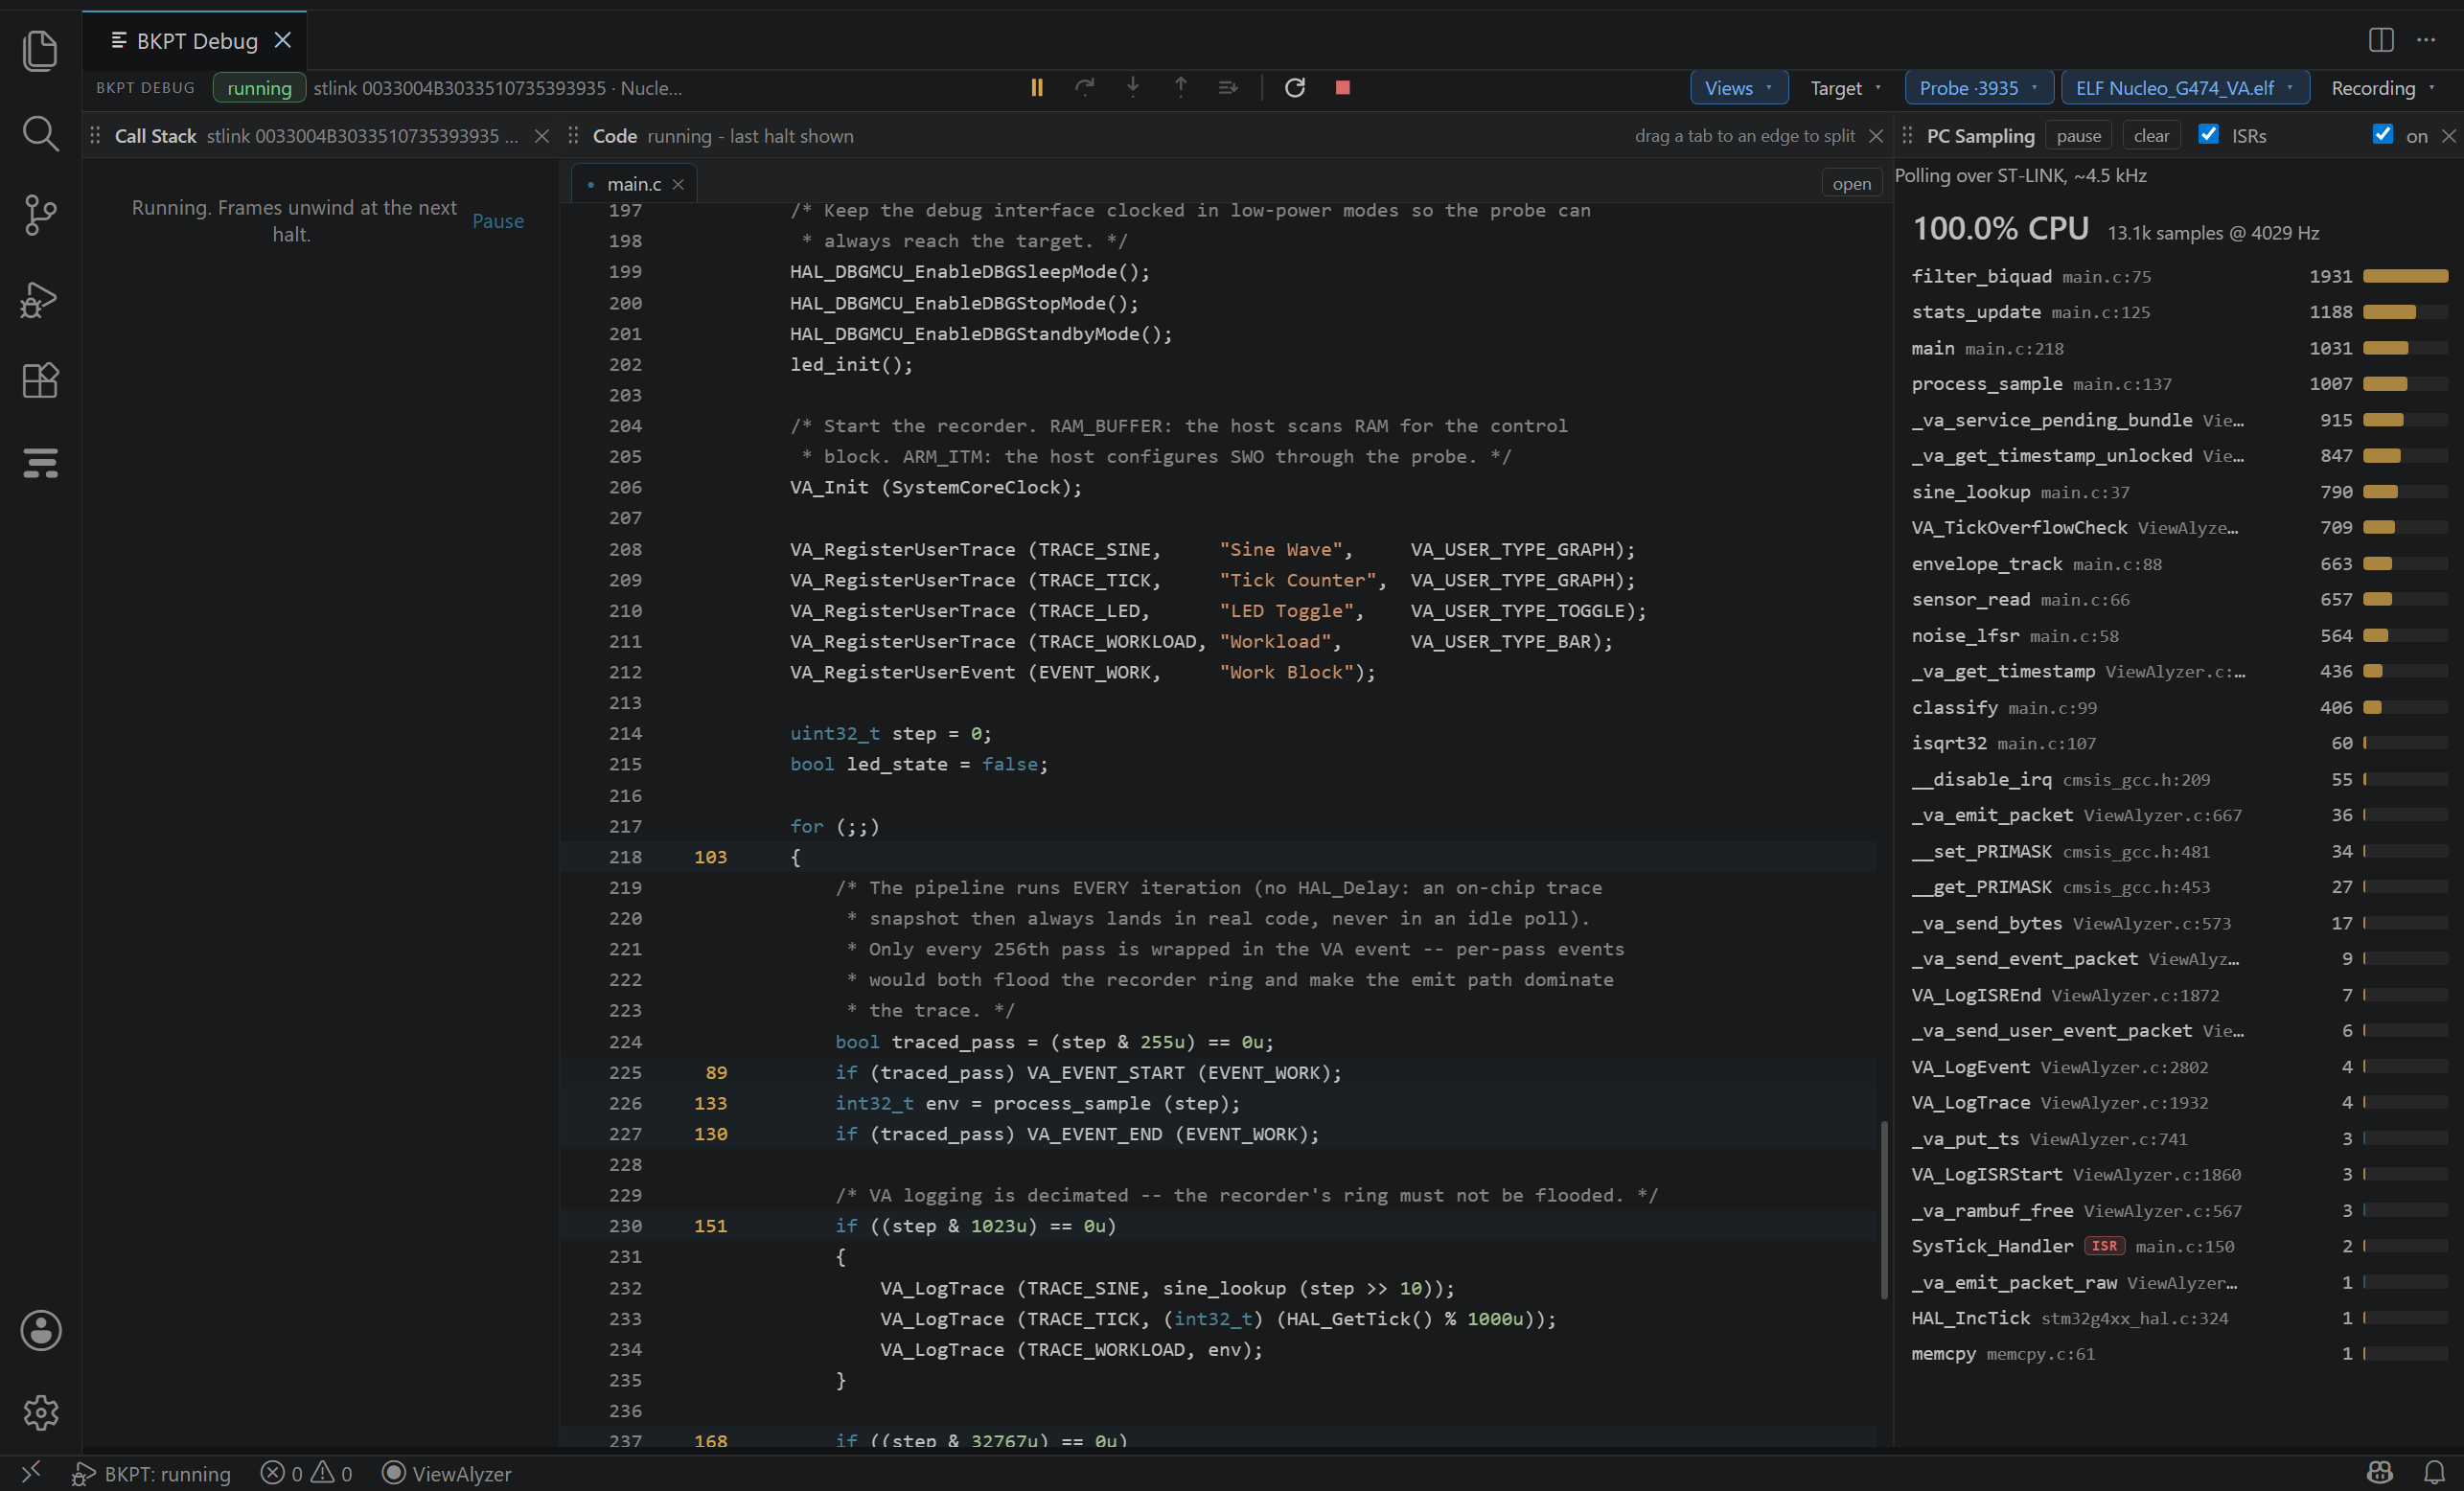Click the 100.0% CPU heading

(x=2000, y=229)
